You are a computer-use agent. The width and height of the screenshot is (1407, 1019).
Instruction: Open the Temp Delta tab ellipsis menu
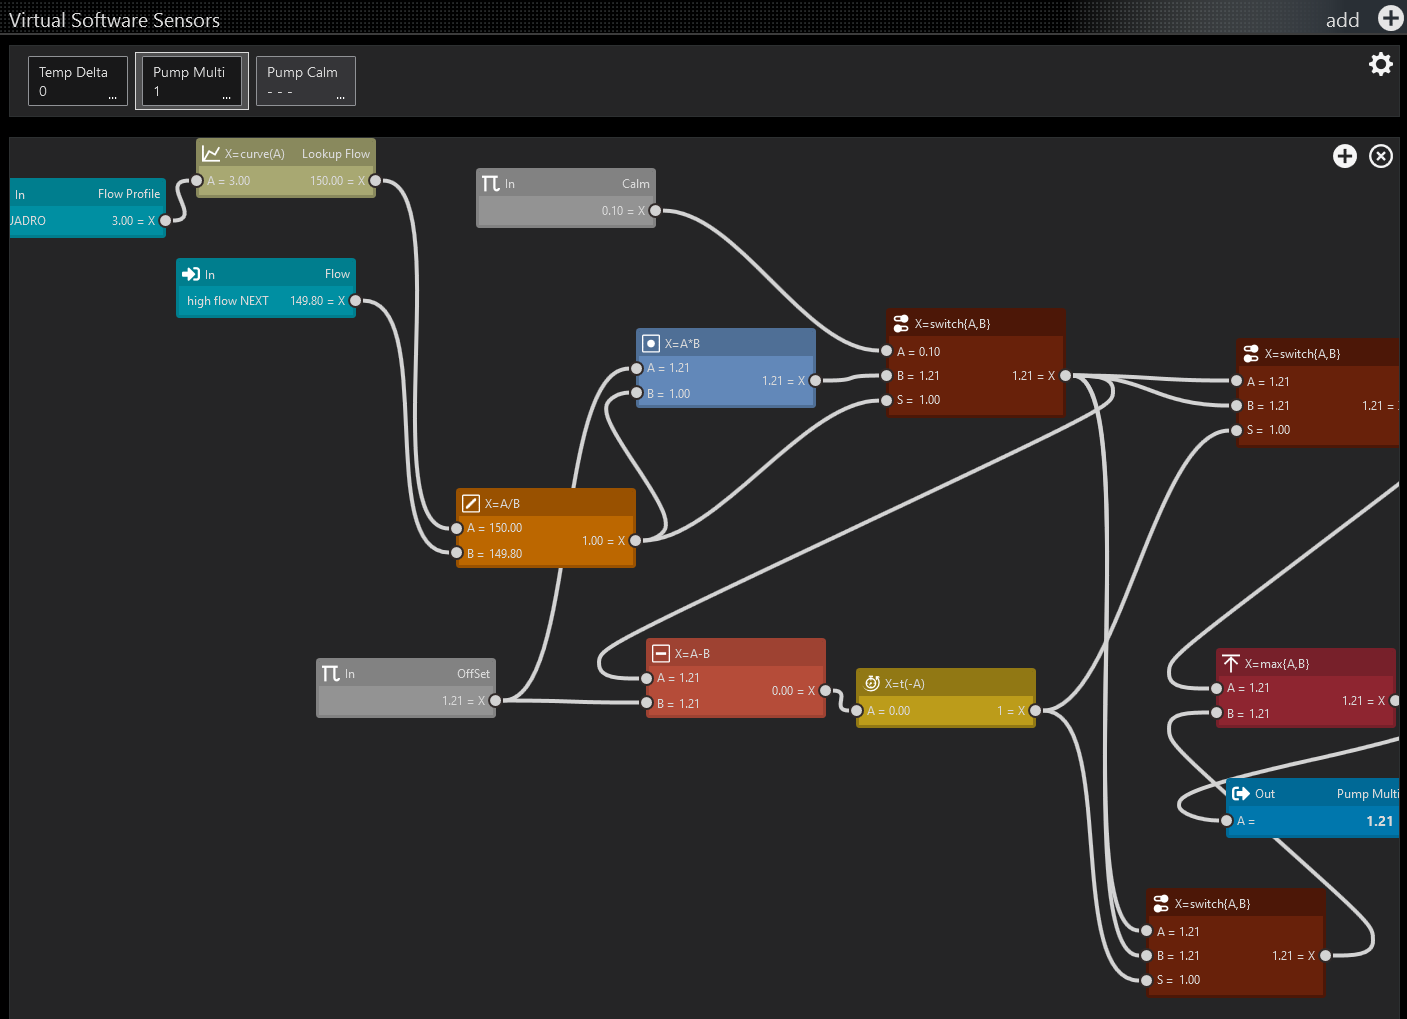click(x=112, y=97)
